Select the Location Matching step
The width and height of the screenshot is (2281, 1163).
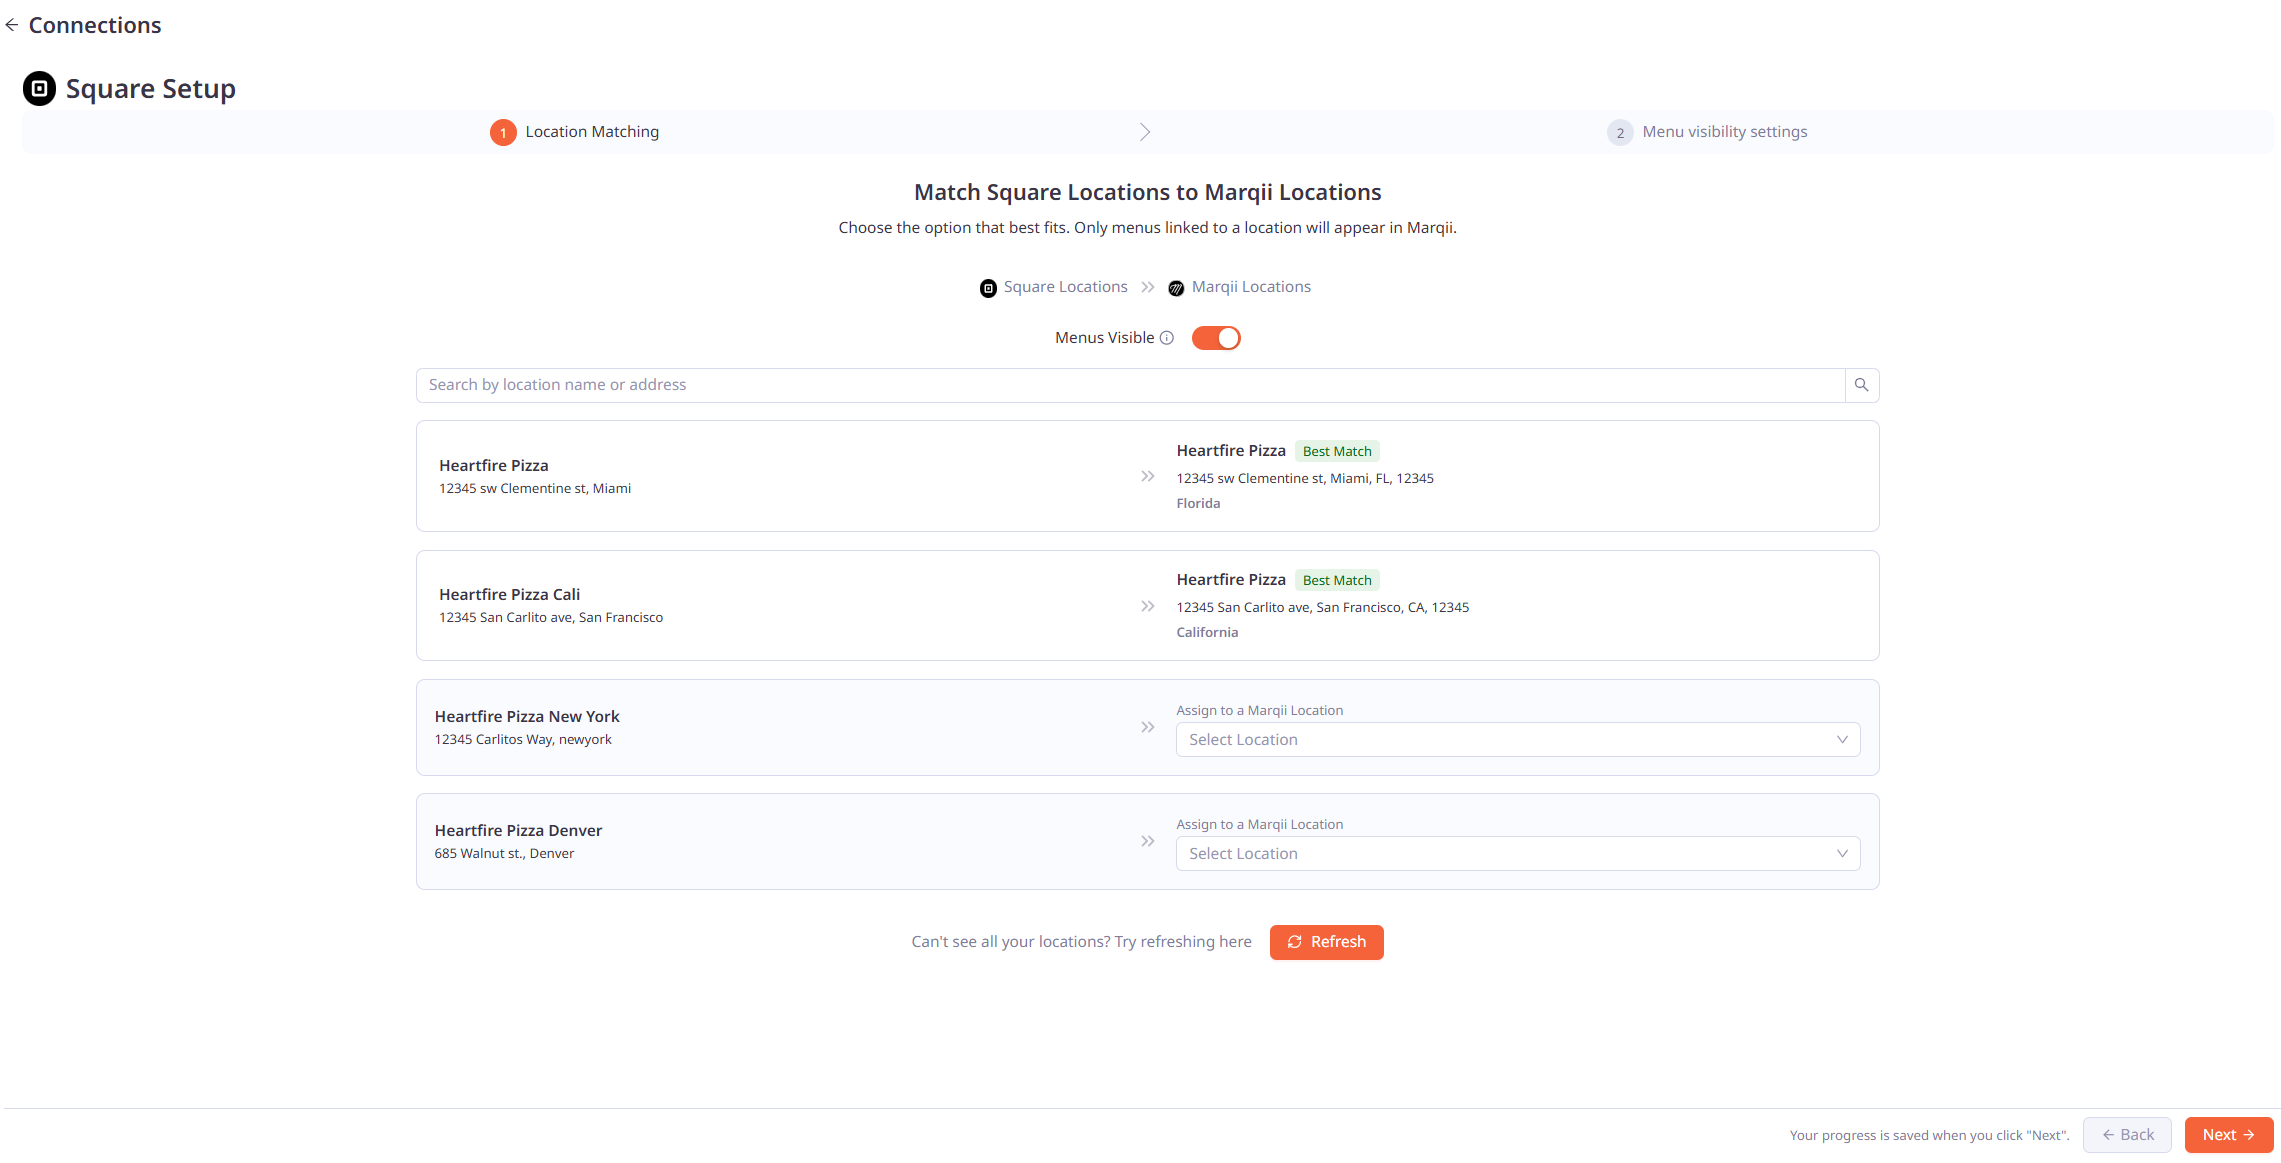[574, 132]
